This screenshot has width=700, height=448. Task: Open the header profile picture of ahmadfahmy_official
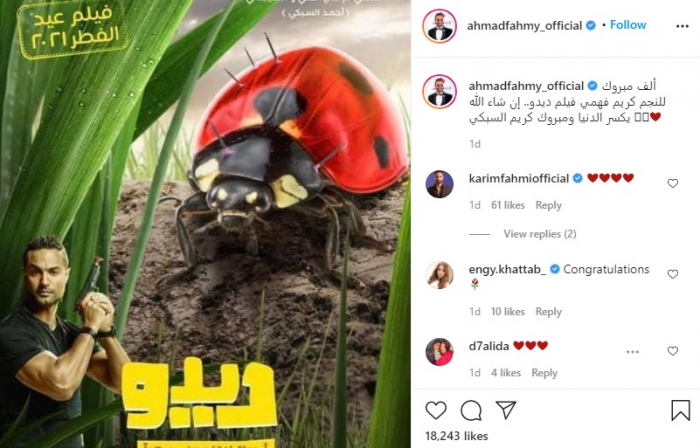pos(439,26)
